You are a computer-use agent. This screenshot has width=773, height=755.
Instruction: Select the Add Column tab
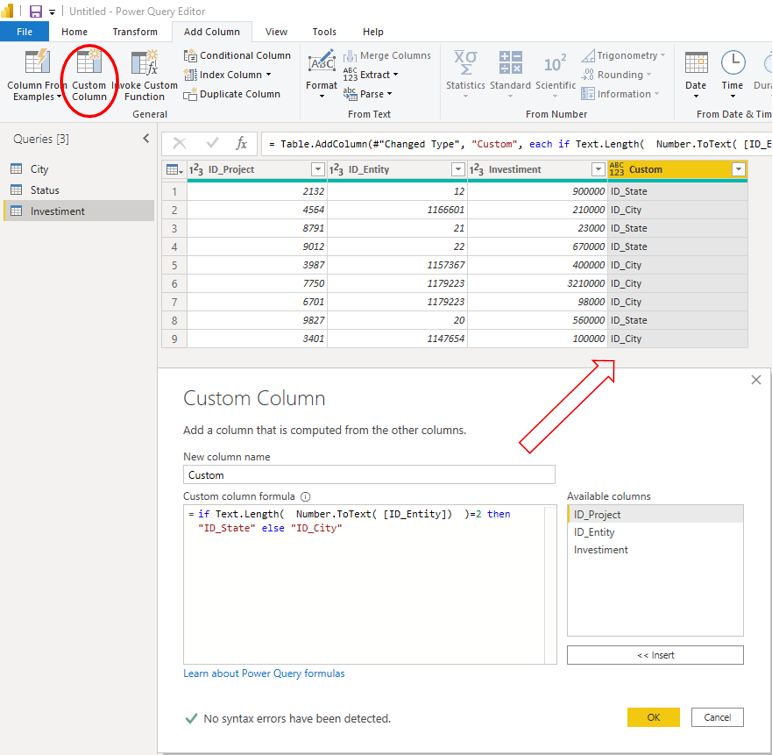coord(212,32)
